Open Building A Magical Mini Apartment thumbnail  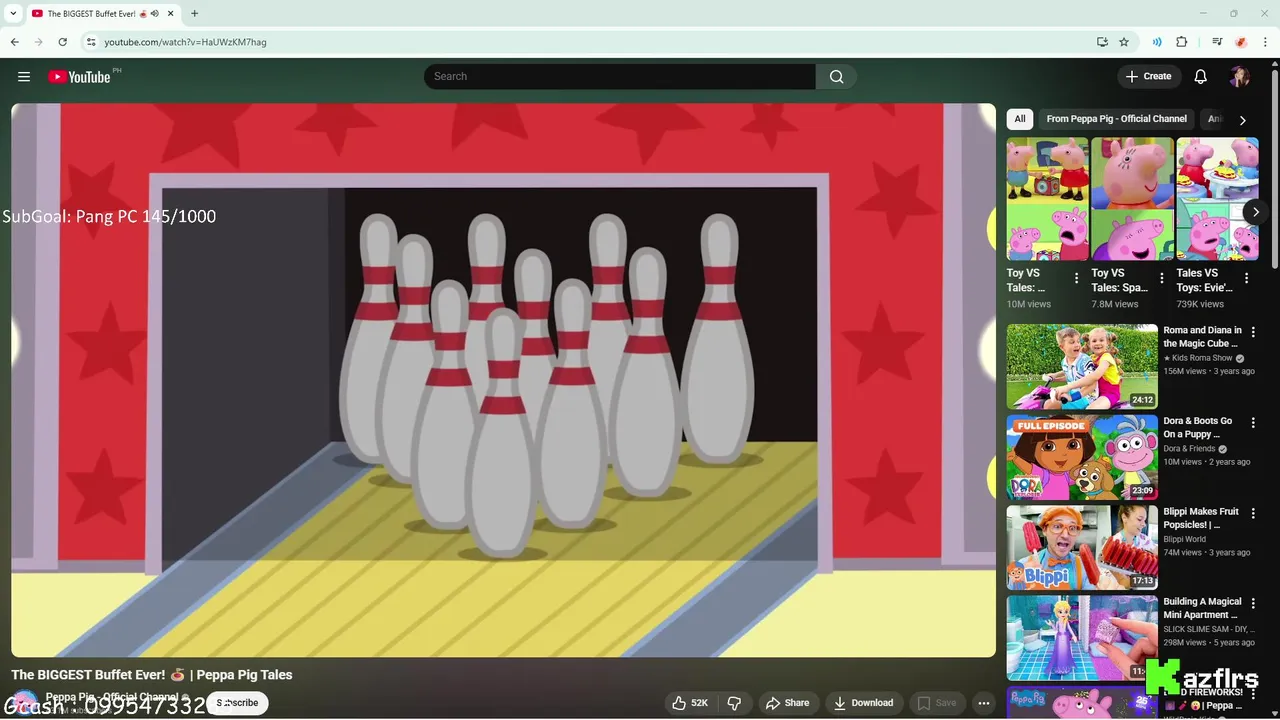tap(1082, 638)
